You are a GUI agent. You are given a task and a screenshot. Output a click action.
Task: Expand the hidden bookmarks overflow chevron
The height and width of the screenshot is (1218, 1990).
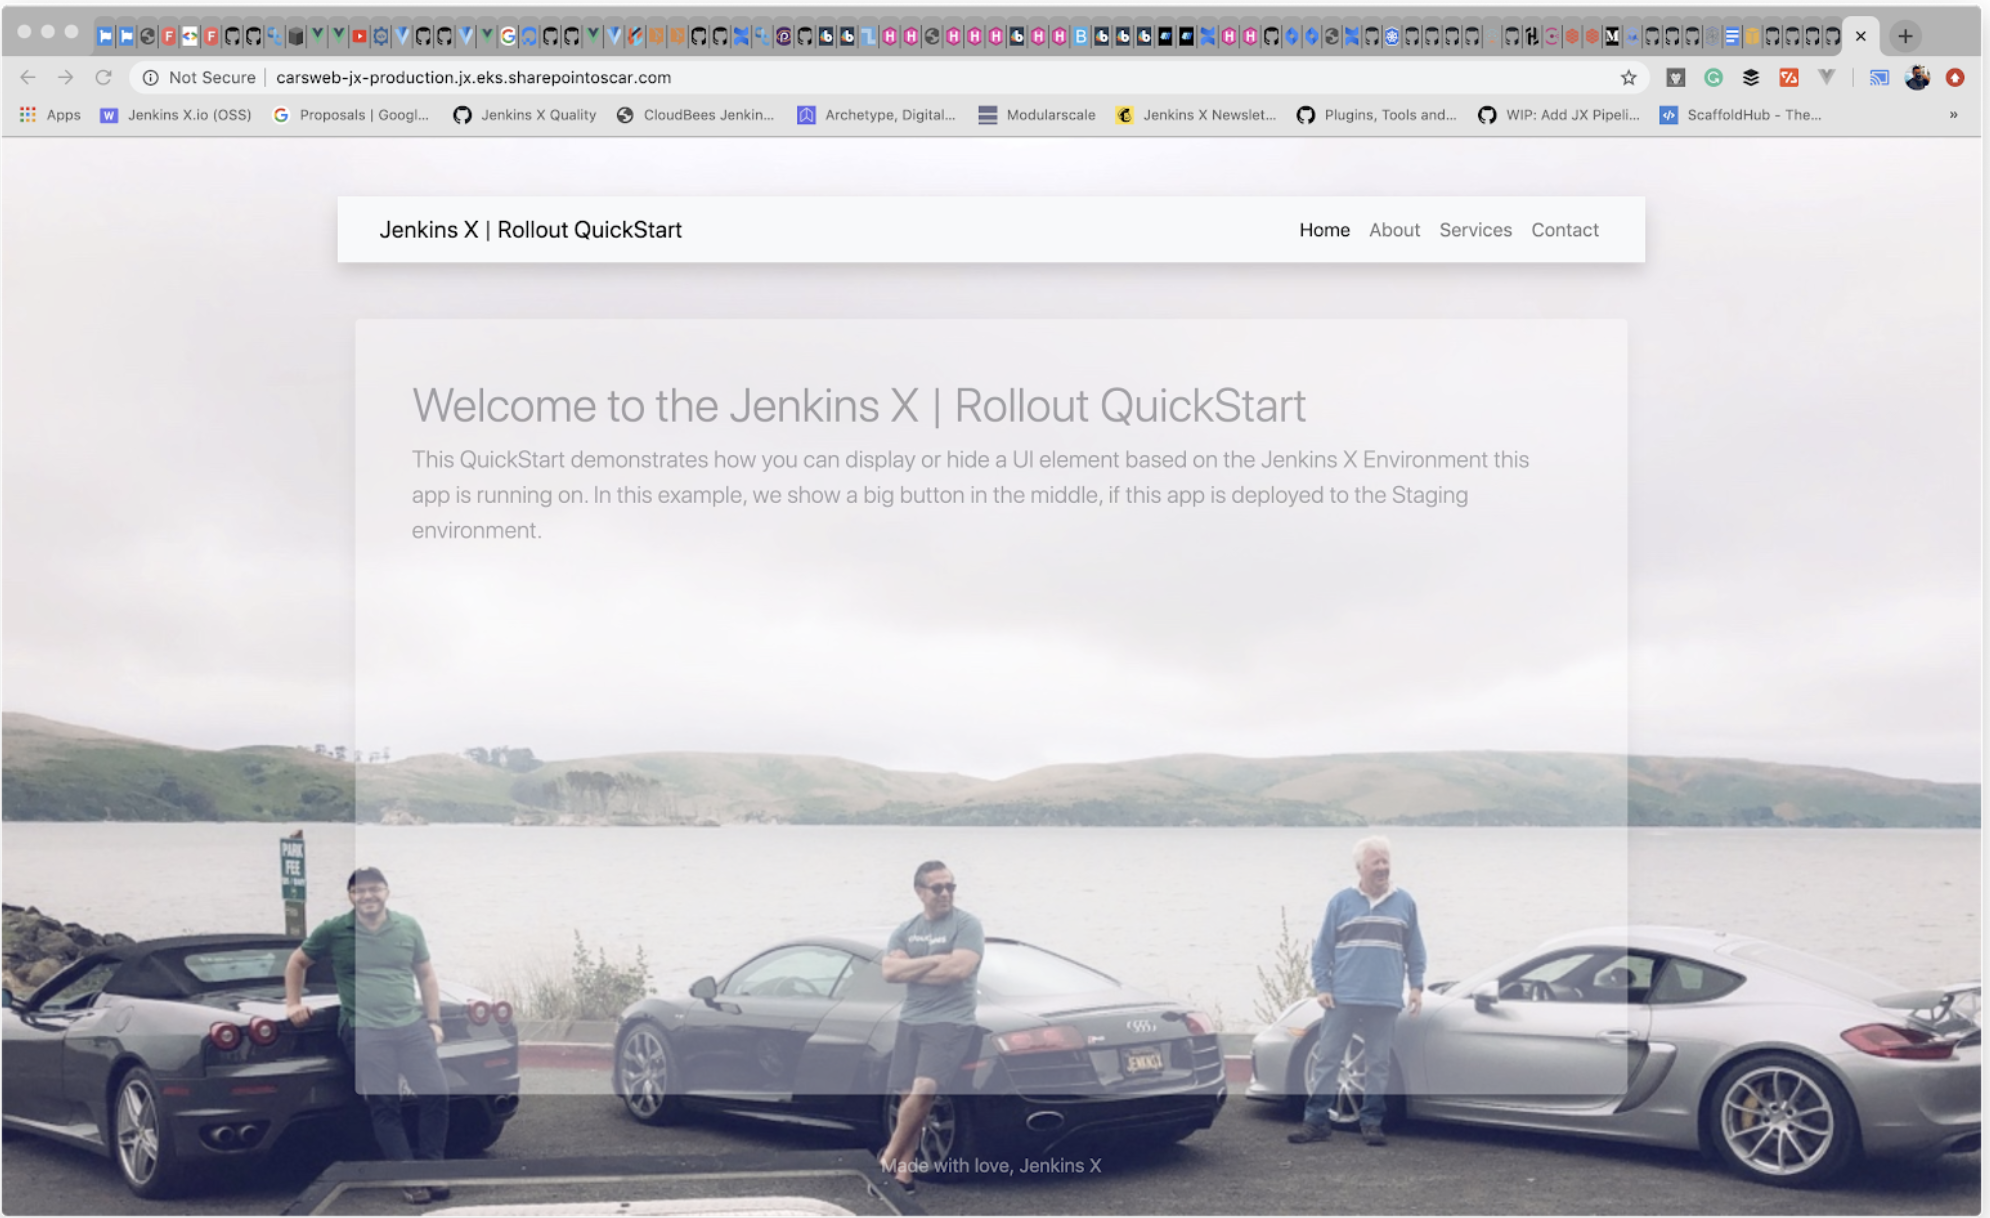point(1953,115)
